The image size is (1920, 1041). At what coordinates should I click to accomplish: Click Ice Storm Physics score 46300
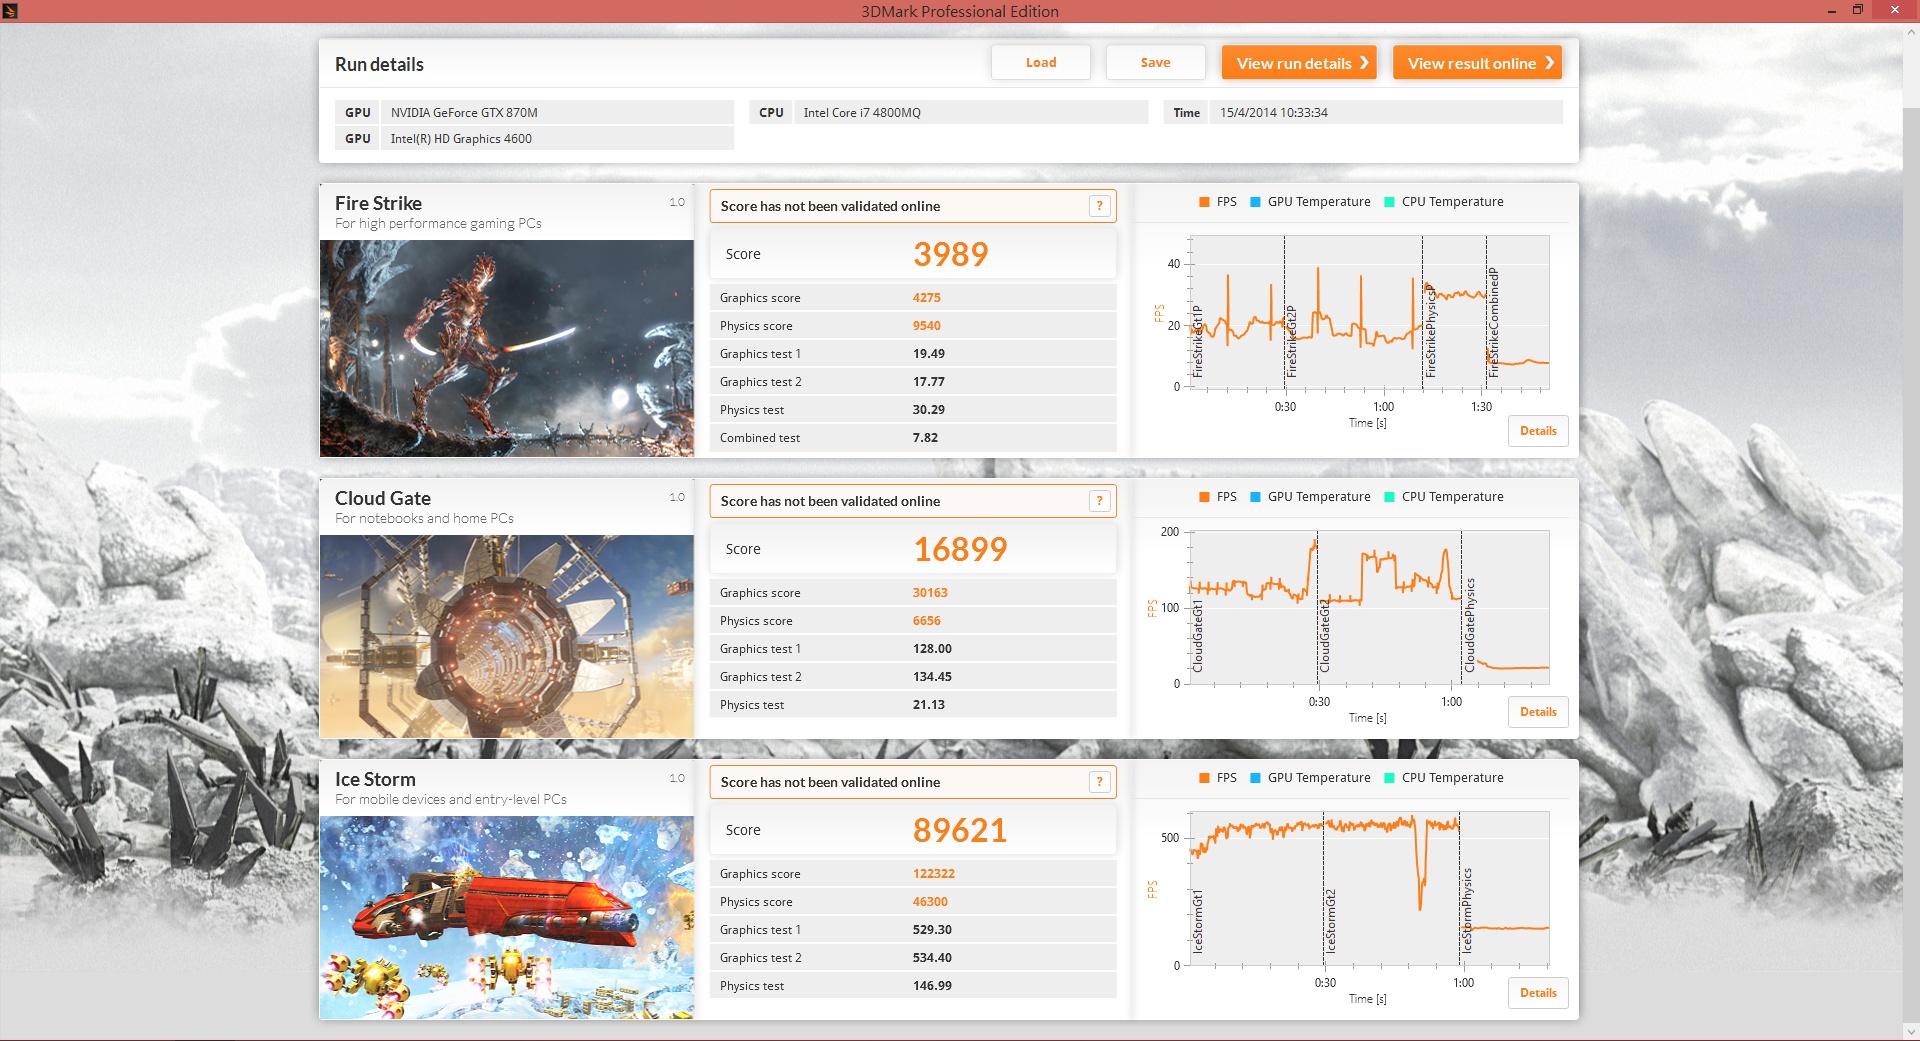[930, 902]
